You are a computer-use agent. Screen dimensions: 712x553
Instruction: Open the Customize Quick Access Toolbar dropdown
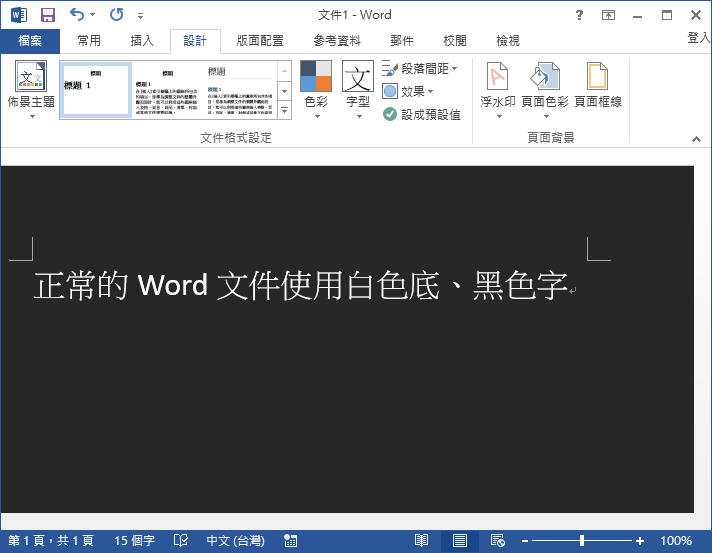point(140,16)
